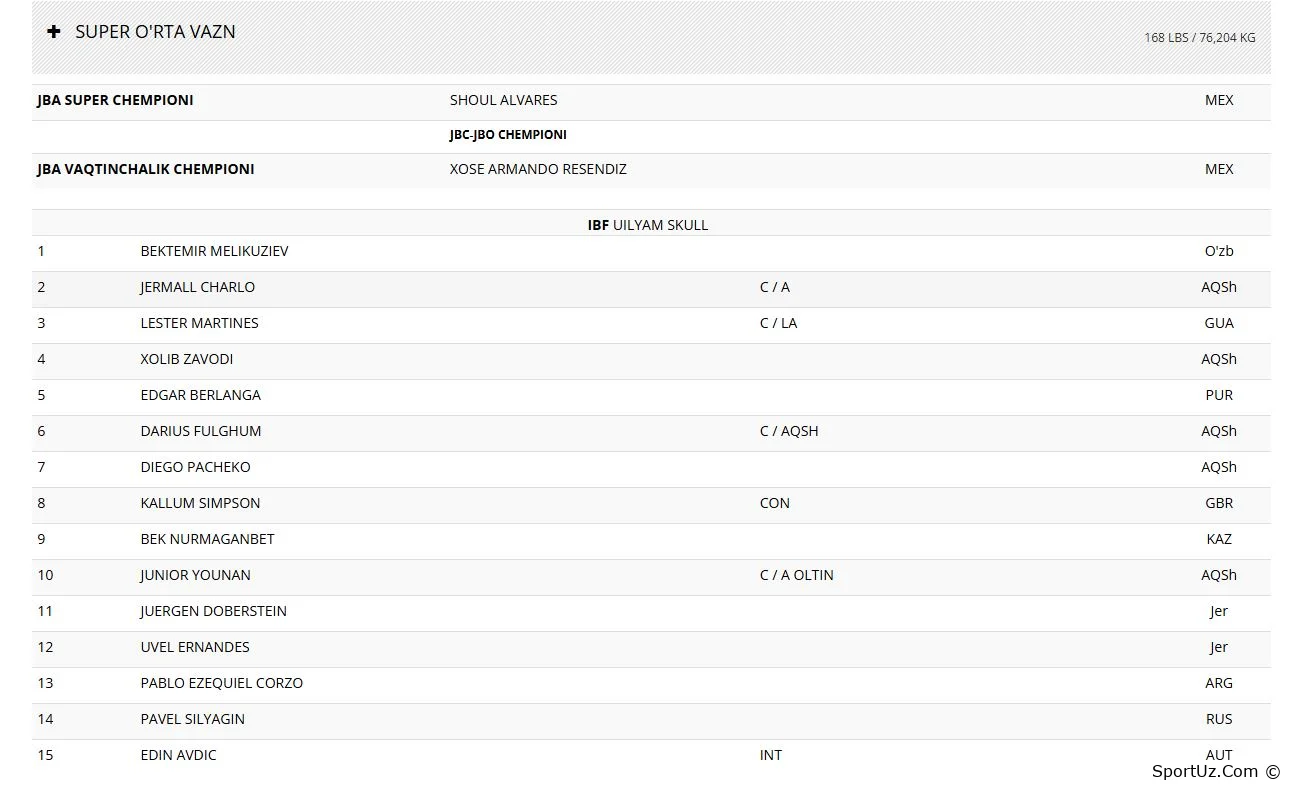The height and width of the screenshot is (790, 1290).
Task: Click rank number 10
Action: pyautogui.click(x=46, y=575)
